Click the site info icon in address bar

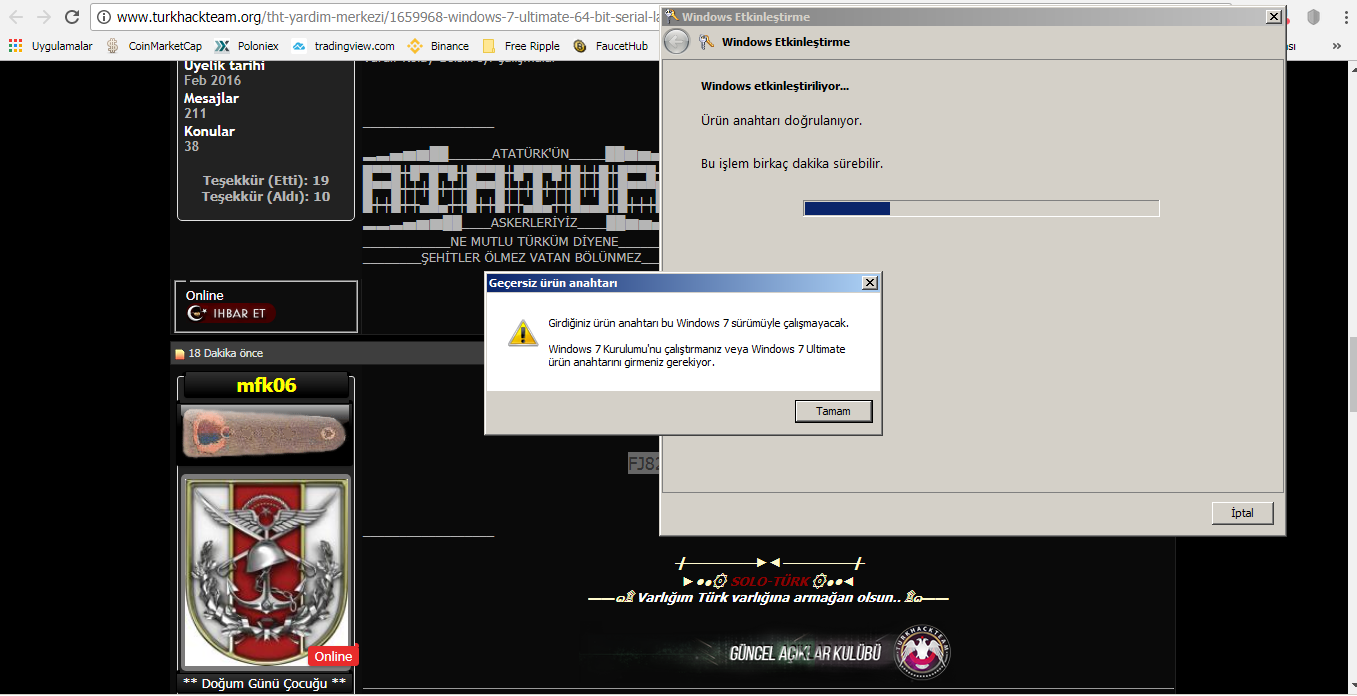point(104,17)
